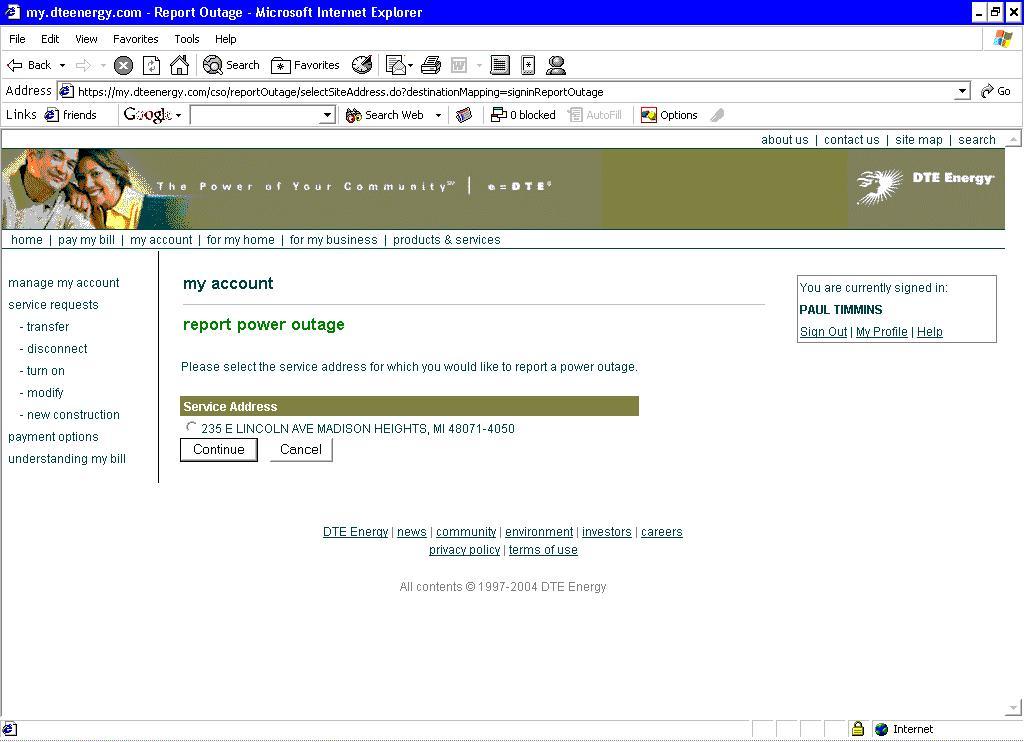Open the Favorites menu
The image size is (1028, 742).
click(x=135, y=39)
